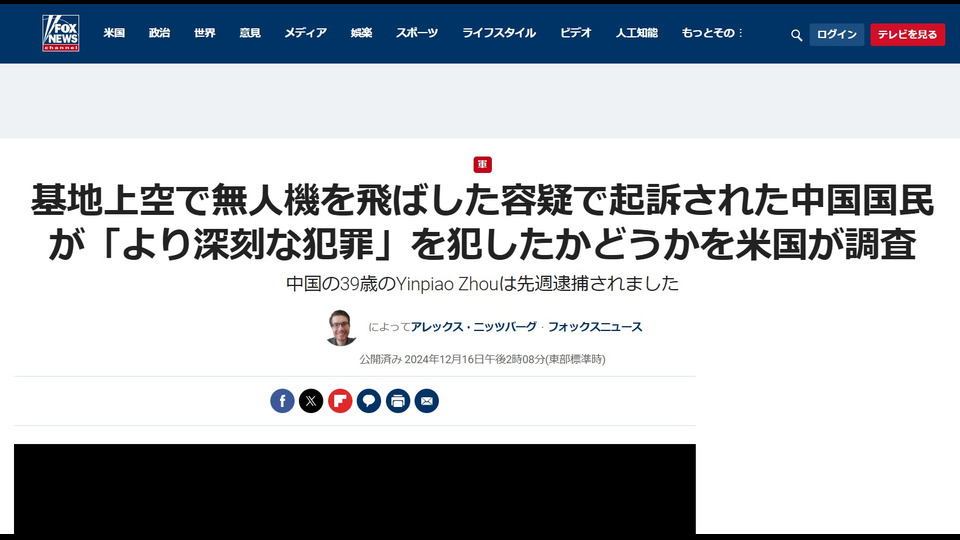Email the article via envelope icon
Image resolution: width=960 pixels, height=540 pixels.
[x=427, y=401]
